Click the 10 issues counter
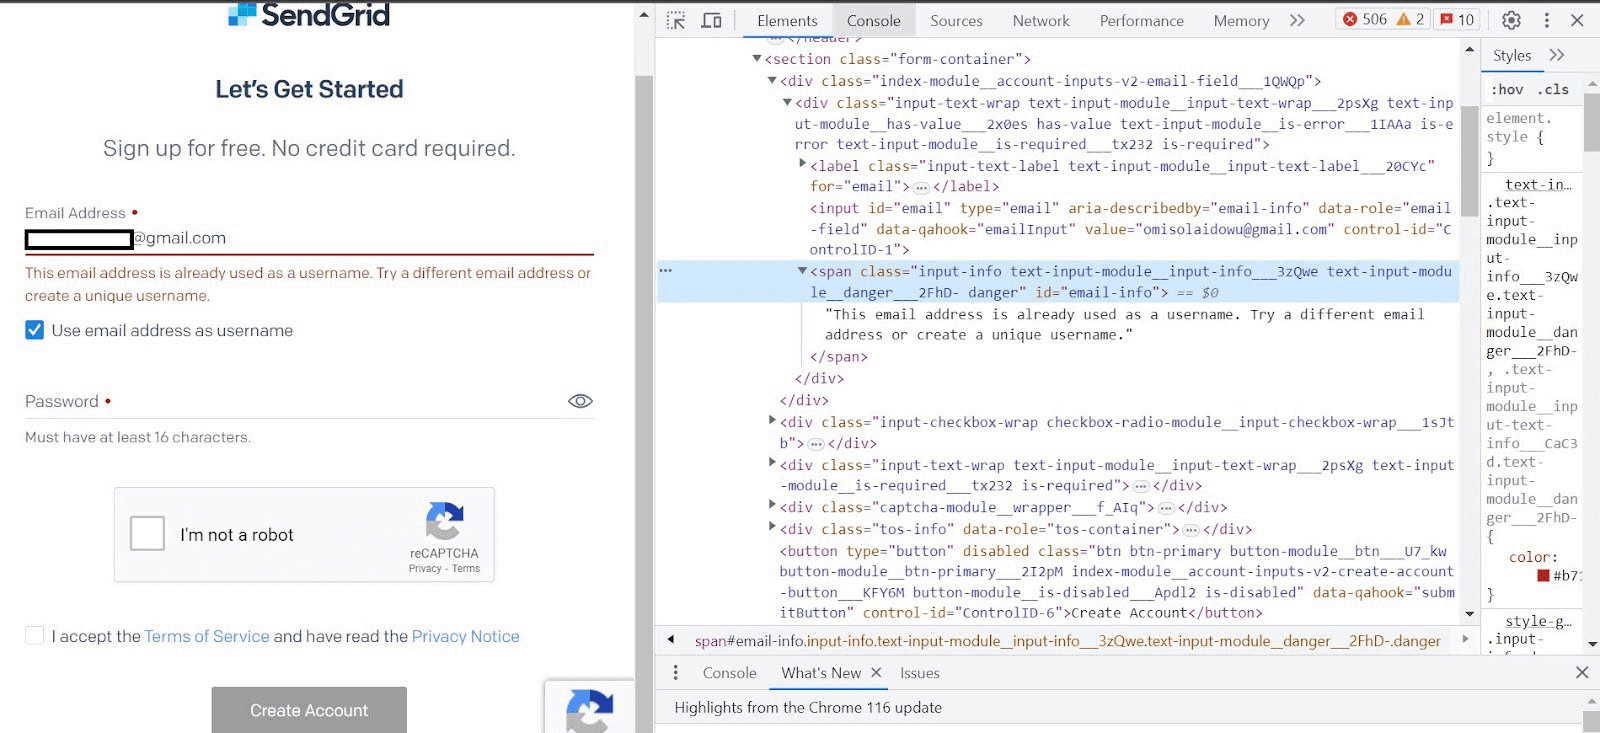Viewport: 1600px width, 733px height. coord(1457,19)
